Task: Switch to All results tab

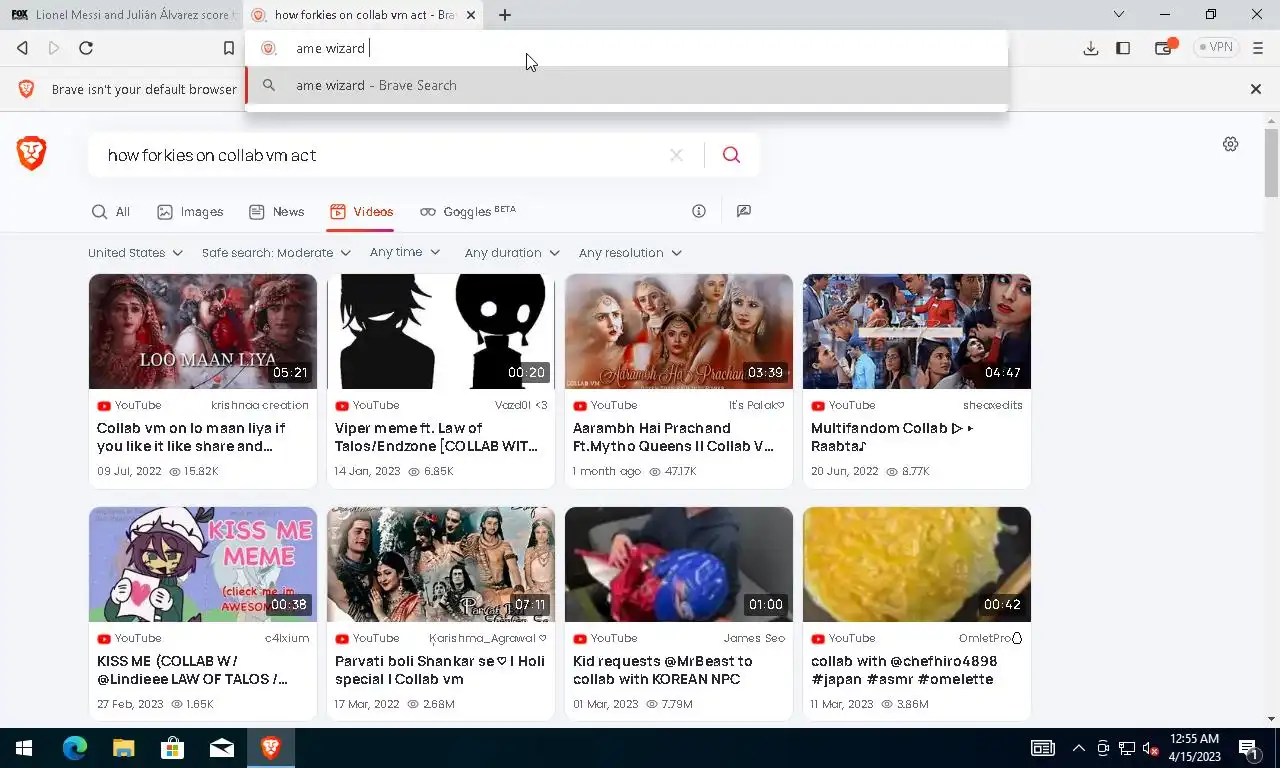Action: tap(111, 212)
